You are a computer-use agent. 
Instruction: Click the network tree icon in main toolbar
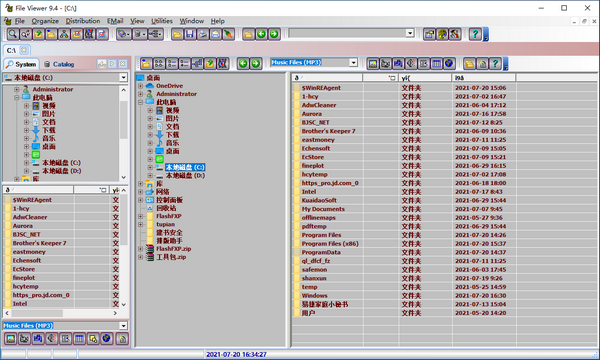coord(64,34)
